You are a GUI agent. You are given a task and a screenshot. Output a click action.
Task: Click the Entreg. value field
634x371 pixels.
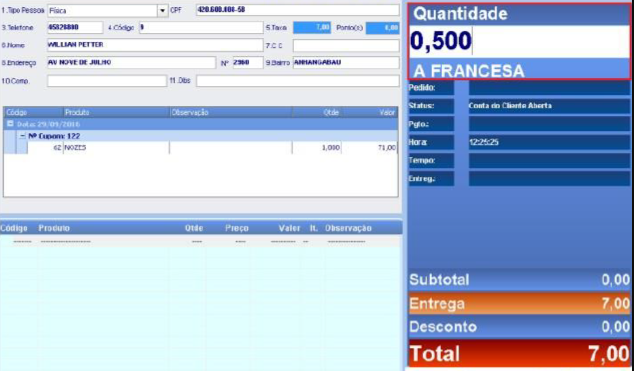(549, 179)
